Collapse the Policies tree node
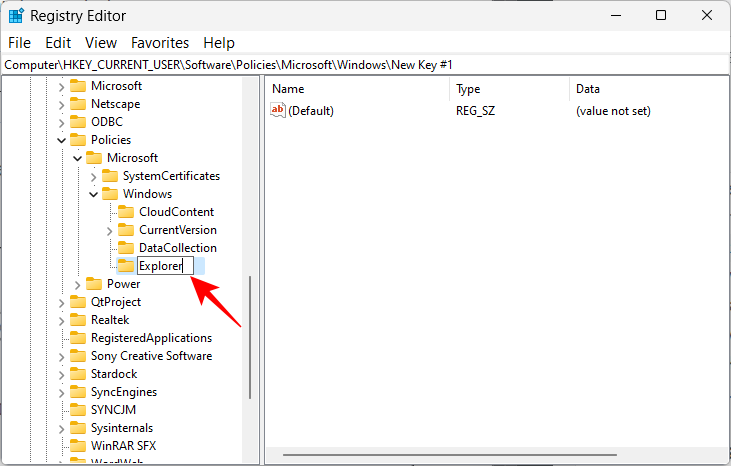This screenshot has height=466, width=731. pos(61,140)
